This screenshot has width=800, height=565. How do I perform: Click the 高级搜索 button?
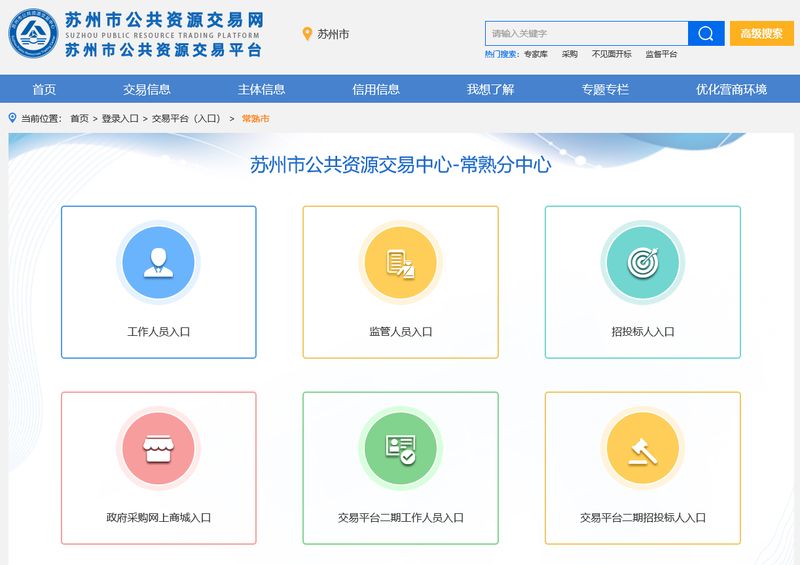pyautogui.click(x=761, y=33)
